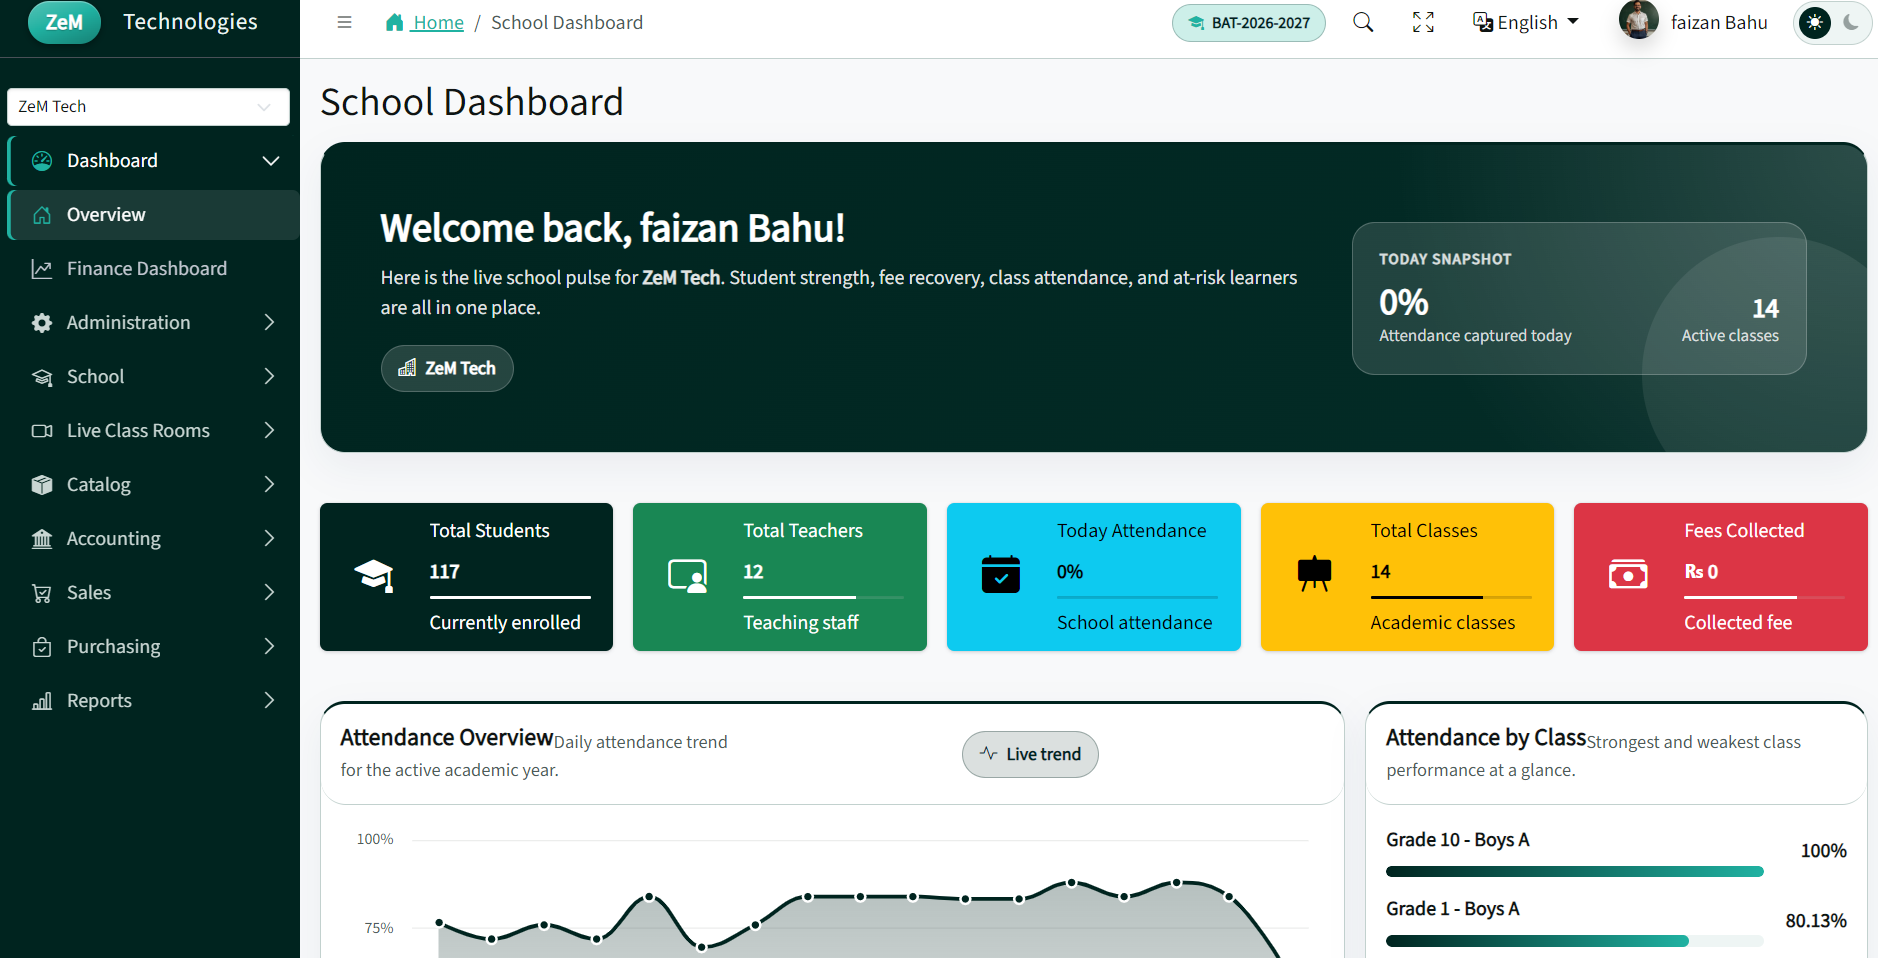The width and height of the screenshot is (1878, 958).
Task: Click the Finance Dashboard chart icon
Action: pyautogui.click(x=42, y=269)
